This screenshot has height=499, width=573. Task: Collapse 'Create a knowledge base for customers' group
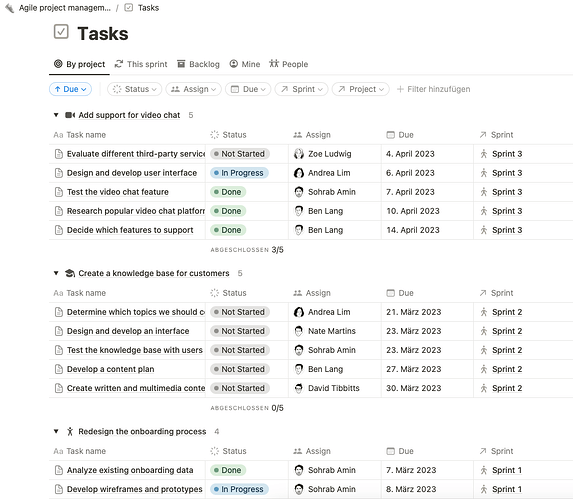click(x=56, y=273)
